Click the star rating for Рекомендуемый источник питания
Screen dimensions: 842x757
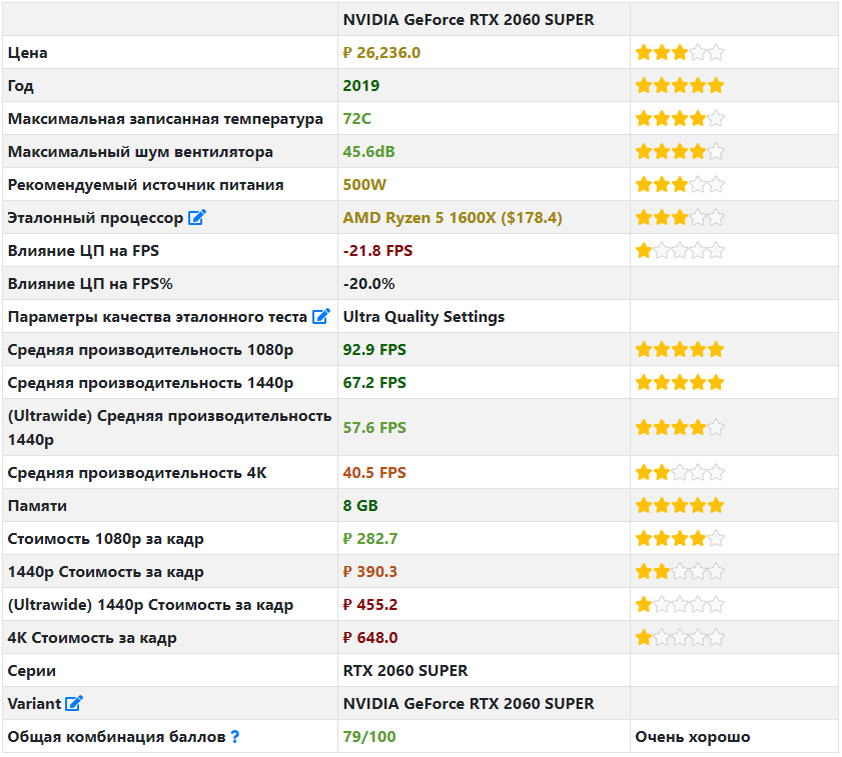[680, 185]
